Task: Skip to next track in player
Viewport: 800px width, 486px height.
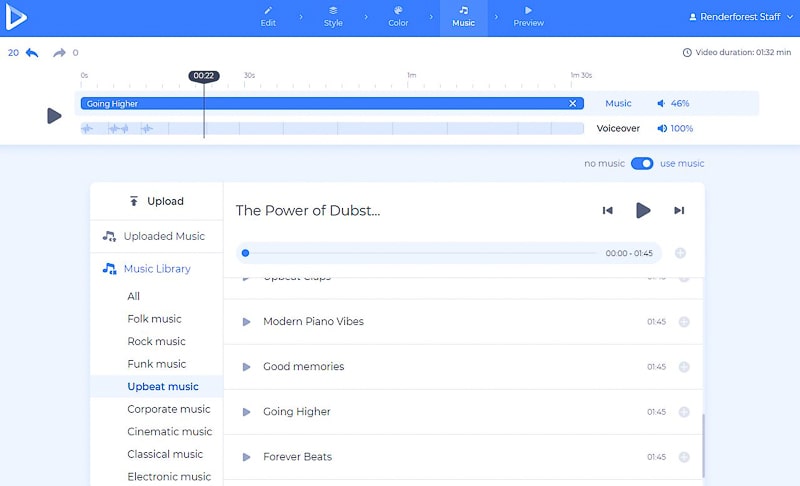Action: point(679,210)
